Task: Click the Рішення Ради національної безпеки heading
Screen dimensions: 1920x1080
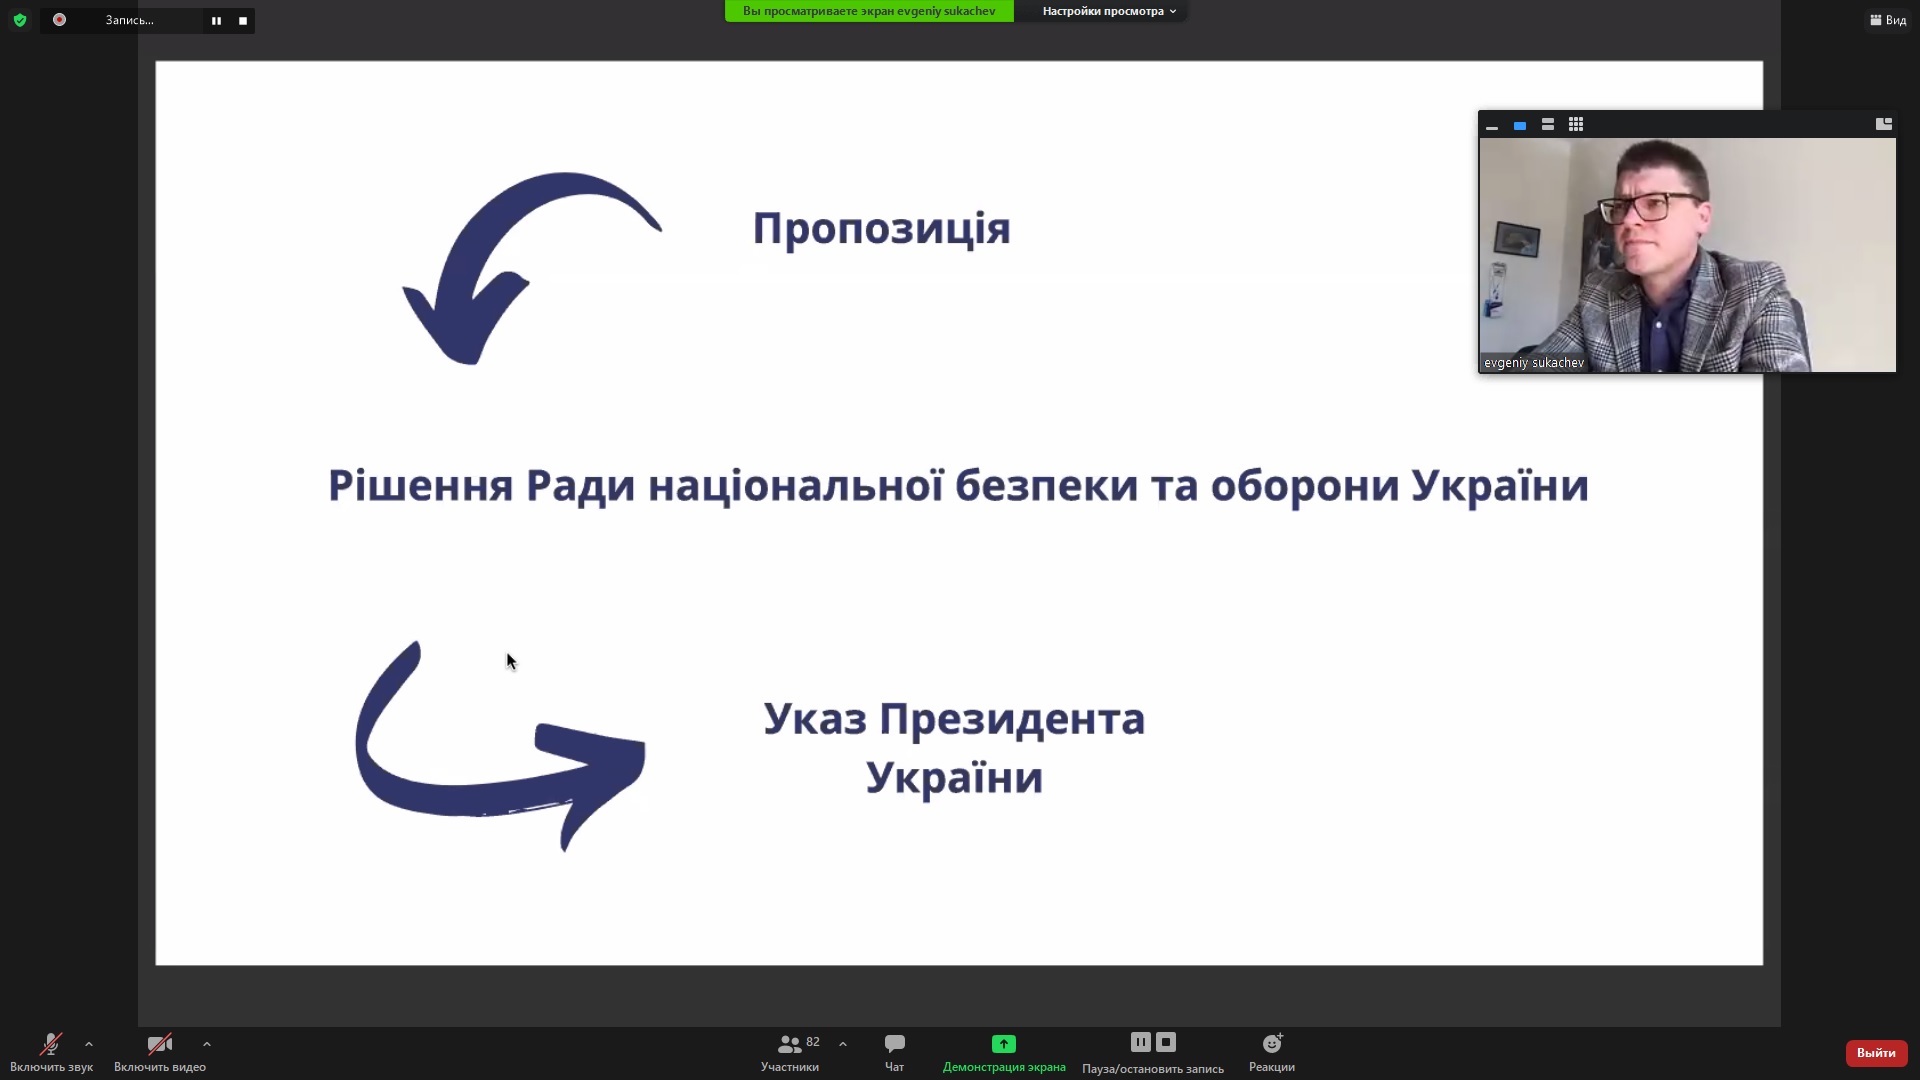Action: tap(958, 486)
